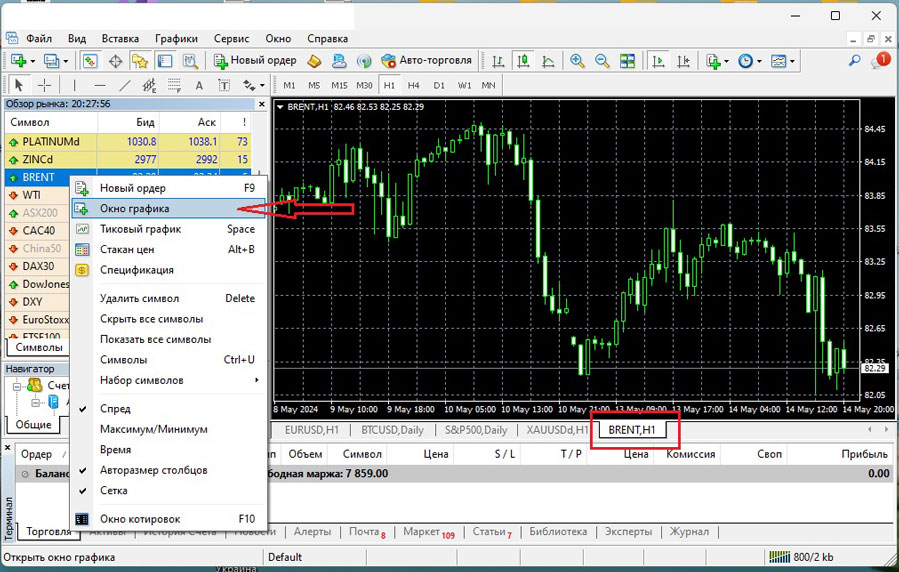Open the search magnifier icon
Viewport: 899px width, 572px height.
pos(854,60)
